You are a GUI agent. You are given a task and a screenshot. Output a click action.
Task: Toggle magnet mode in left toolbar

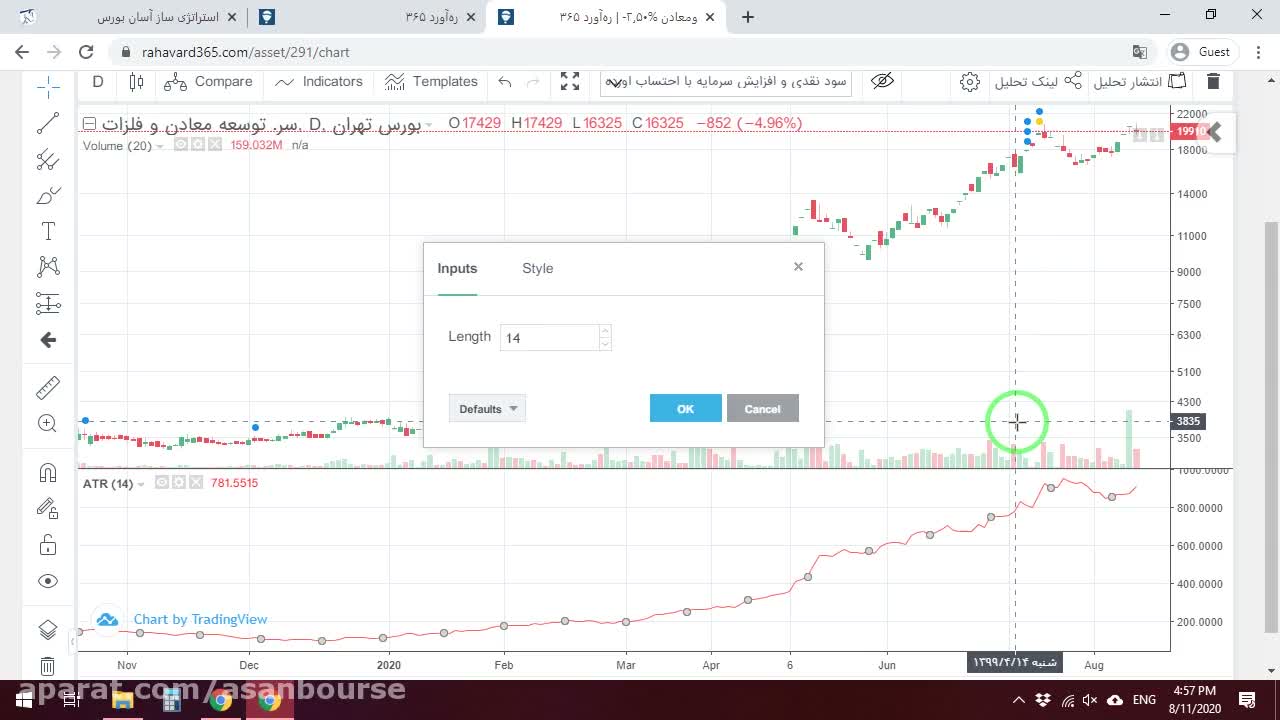click(48, 473)
